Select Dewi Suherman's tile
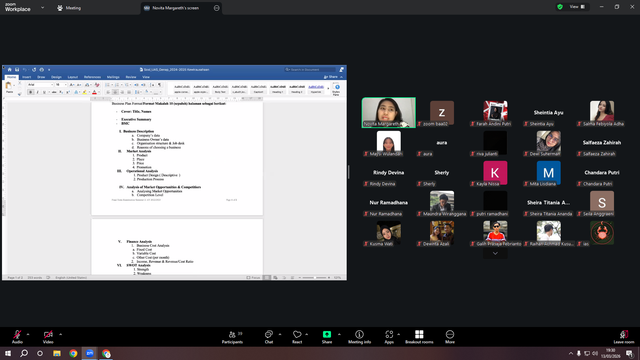The height and width of the screenshot is (360, 640). point(548,143)
